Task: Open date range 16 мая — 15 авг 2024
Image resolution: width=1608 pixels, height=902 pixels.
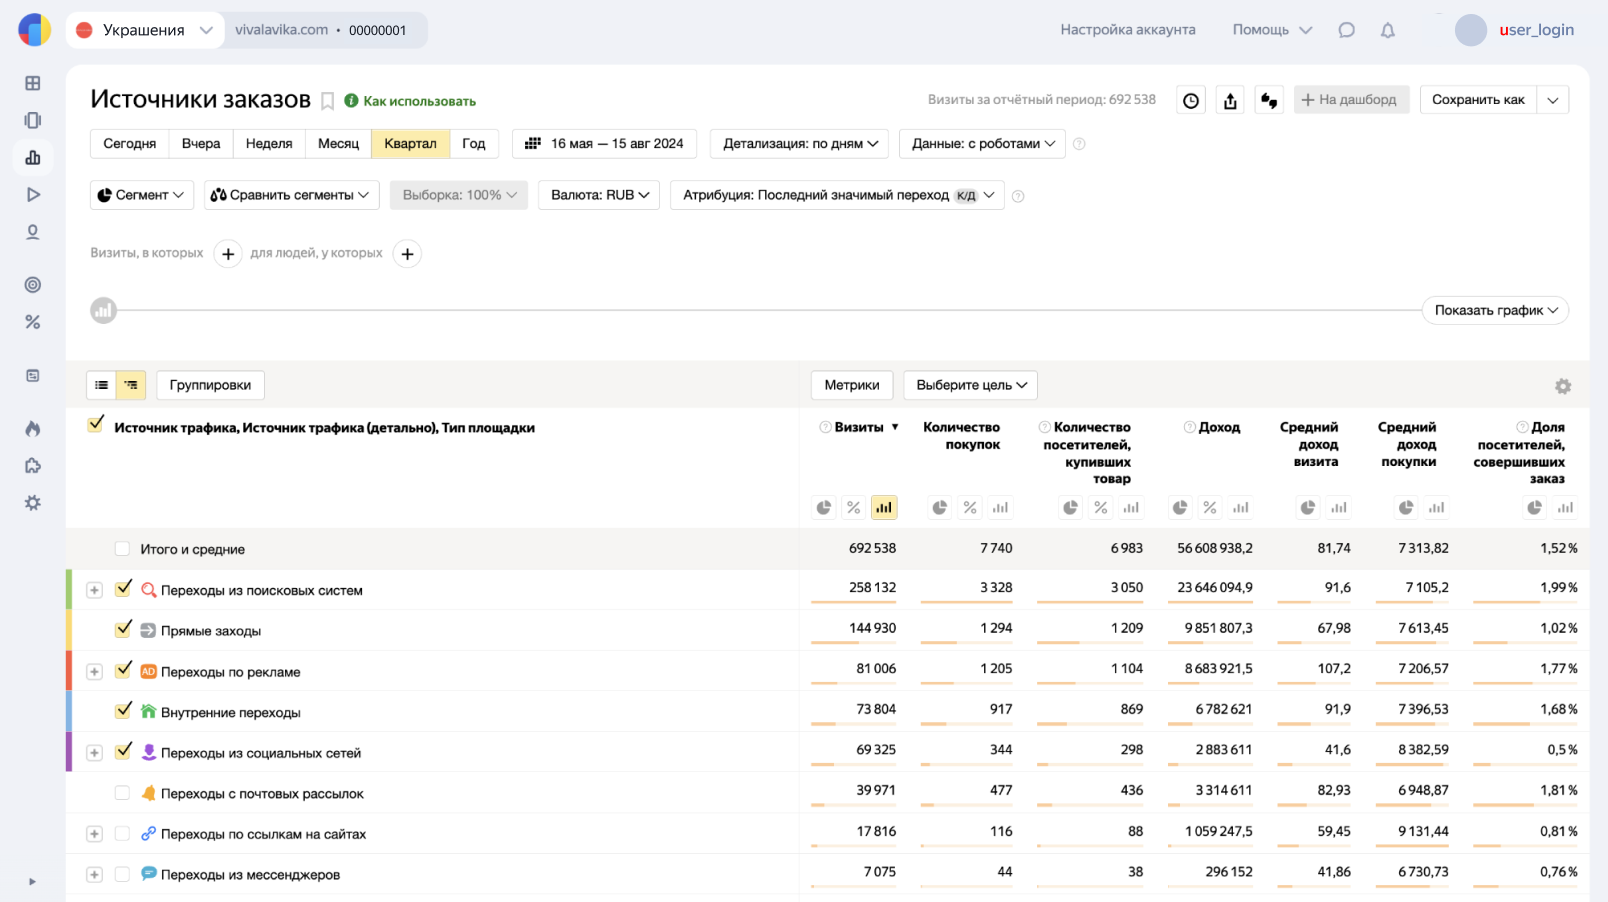Action: coord(604,144)
